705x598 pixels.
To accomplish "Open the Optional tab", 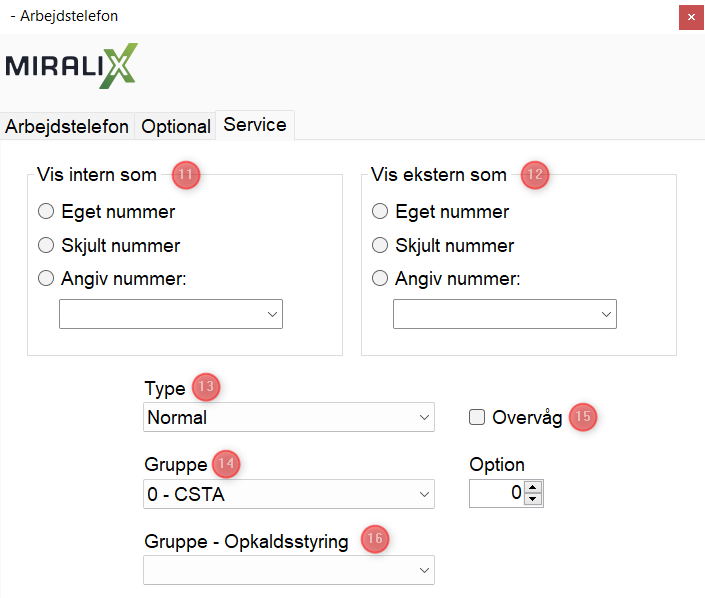I will (176, 127).
